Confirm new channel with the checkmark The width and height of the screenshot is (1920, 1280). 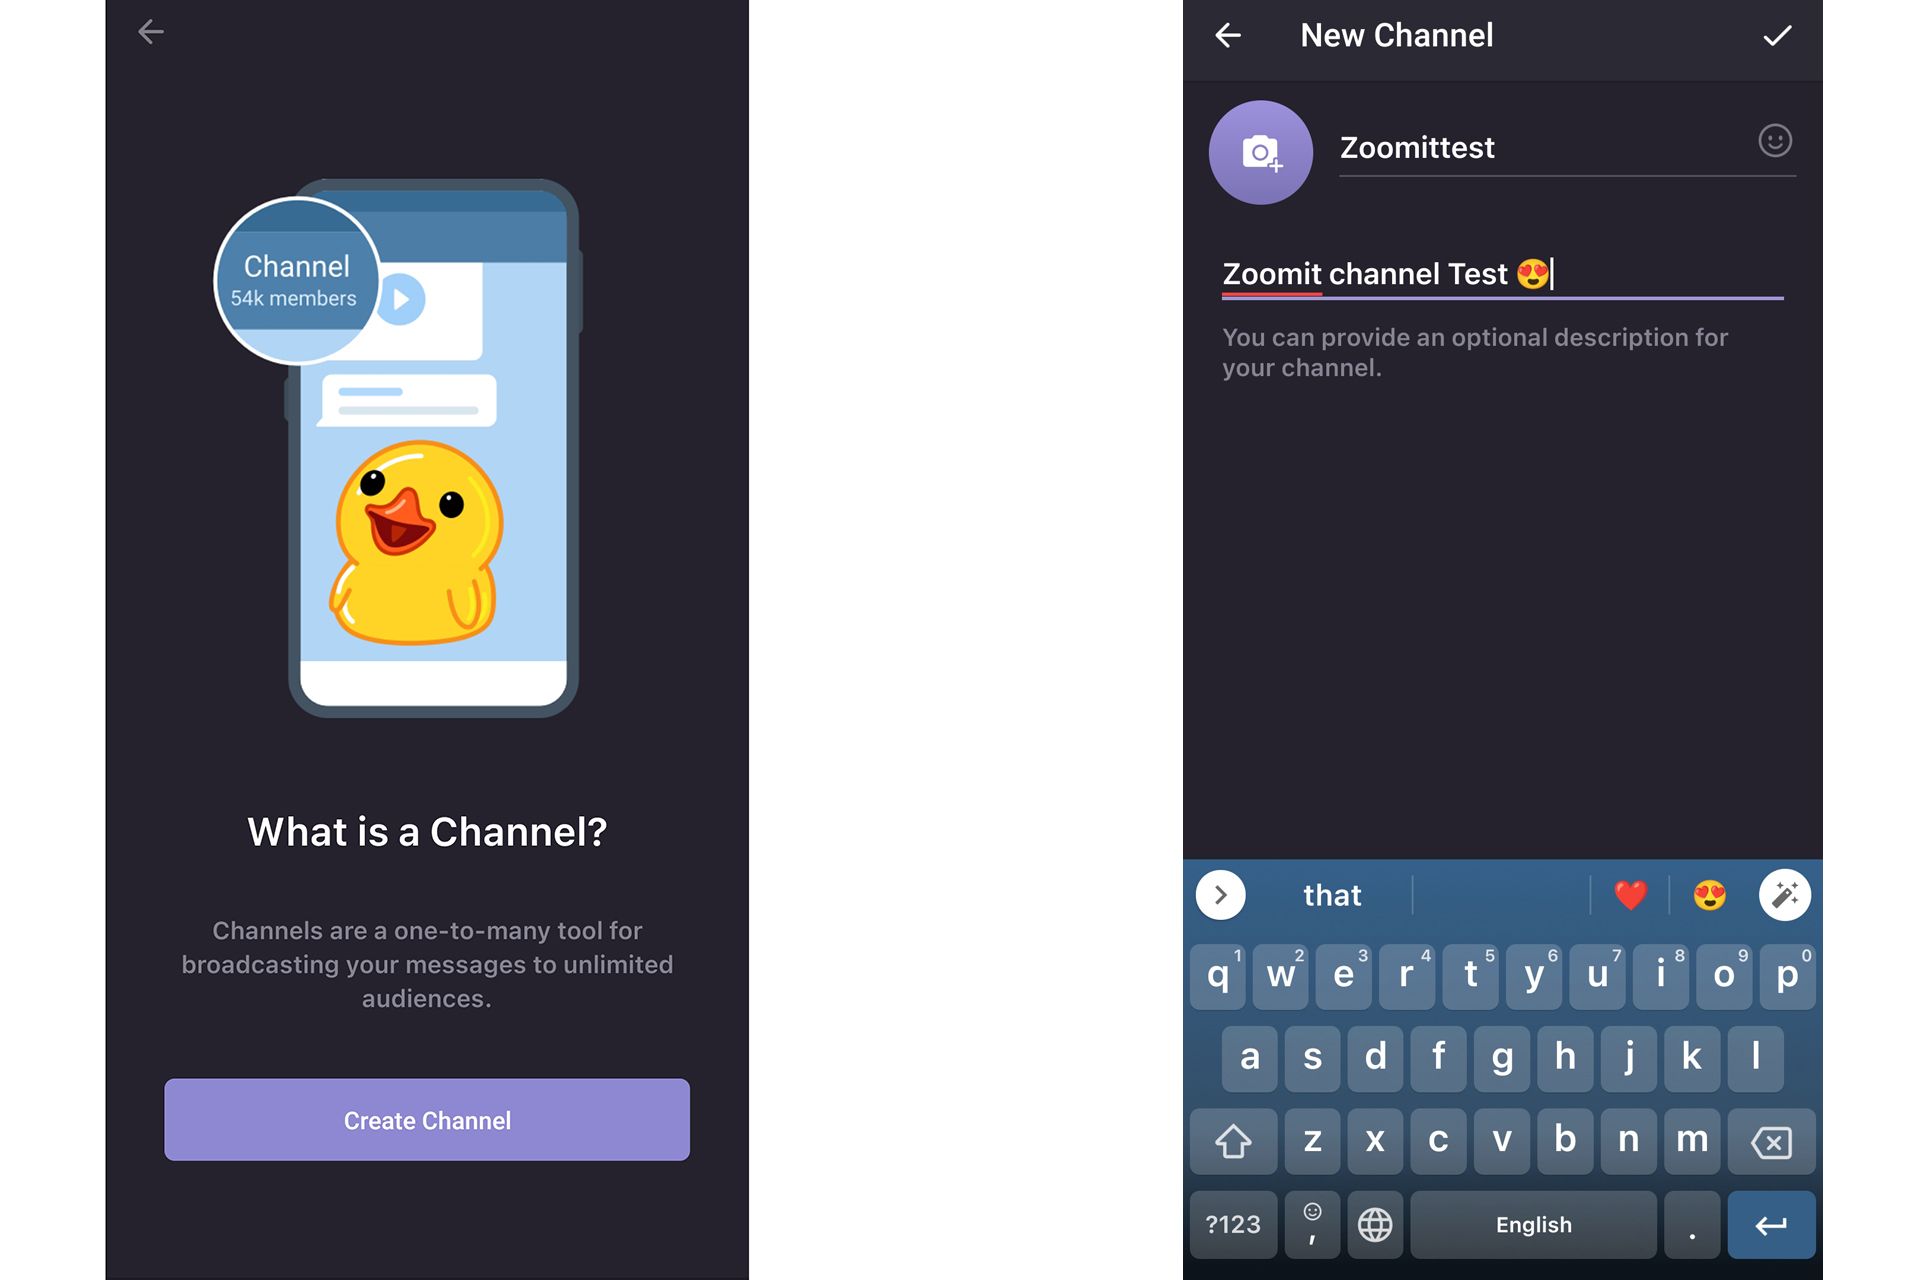coord(1777,36)
